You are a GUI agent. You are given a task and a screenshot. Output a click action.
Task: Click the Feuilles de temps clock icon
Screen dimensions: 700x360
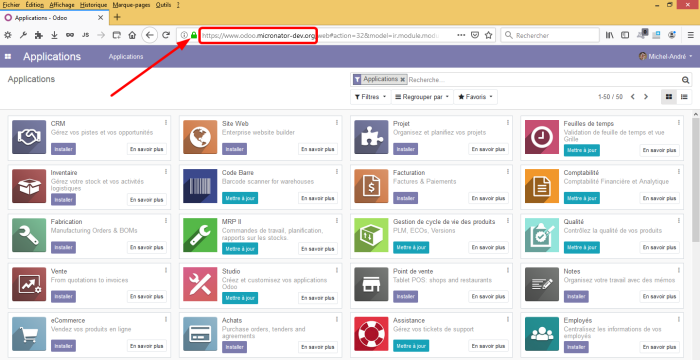(542, 137)
